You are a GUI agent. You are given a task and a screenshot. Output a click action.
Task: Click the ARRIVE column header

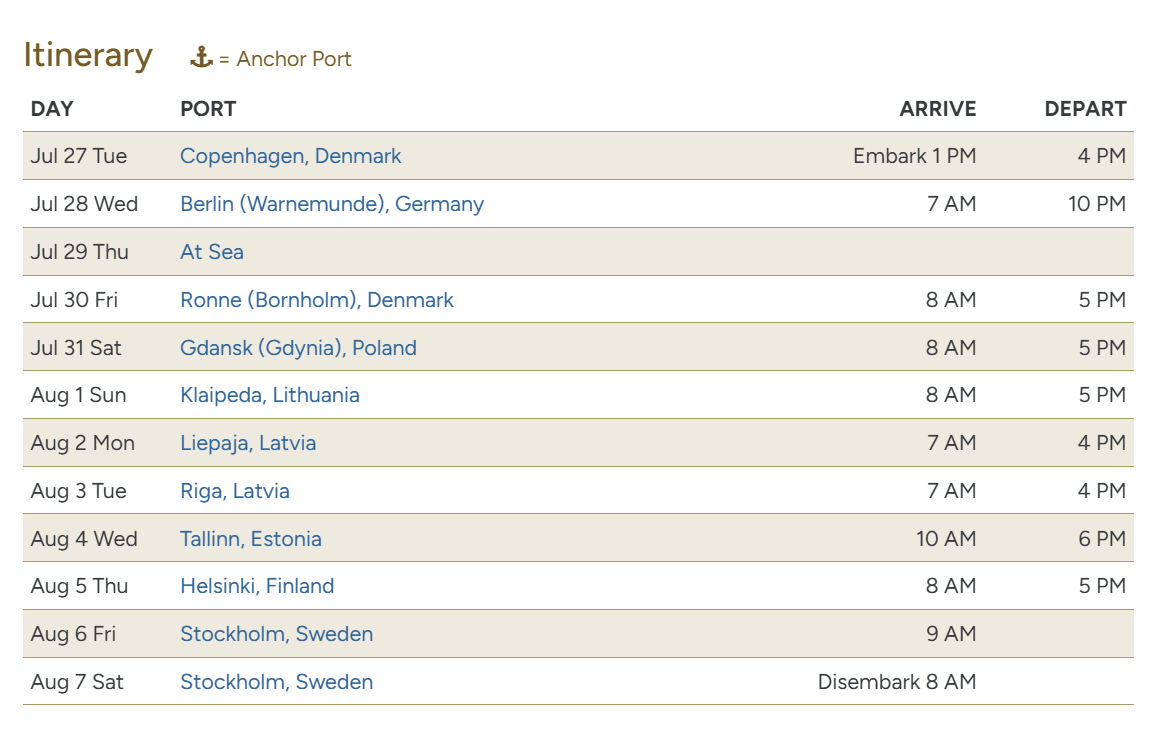click(937, 109)
